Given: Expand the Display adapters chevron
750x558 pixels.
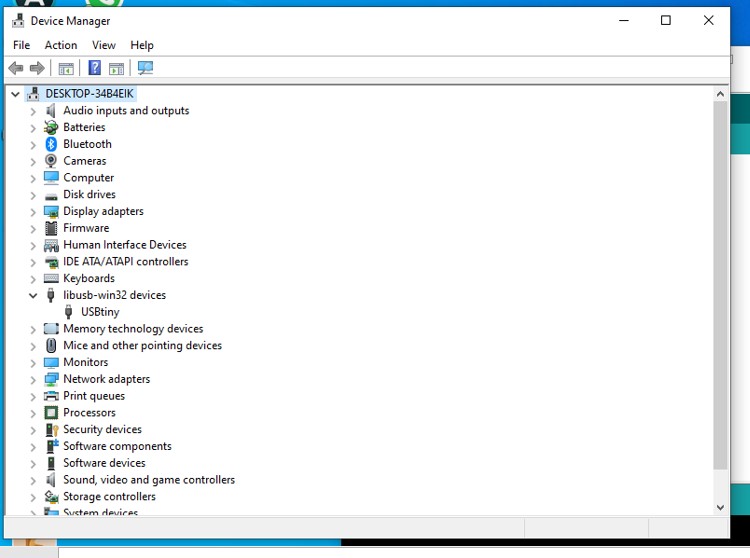Looking at the screenshot, I should pos(33,212).
